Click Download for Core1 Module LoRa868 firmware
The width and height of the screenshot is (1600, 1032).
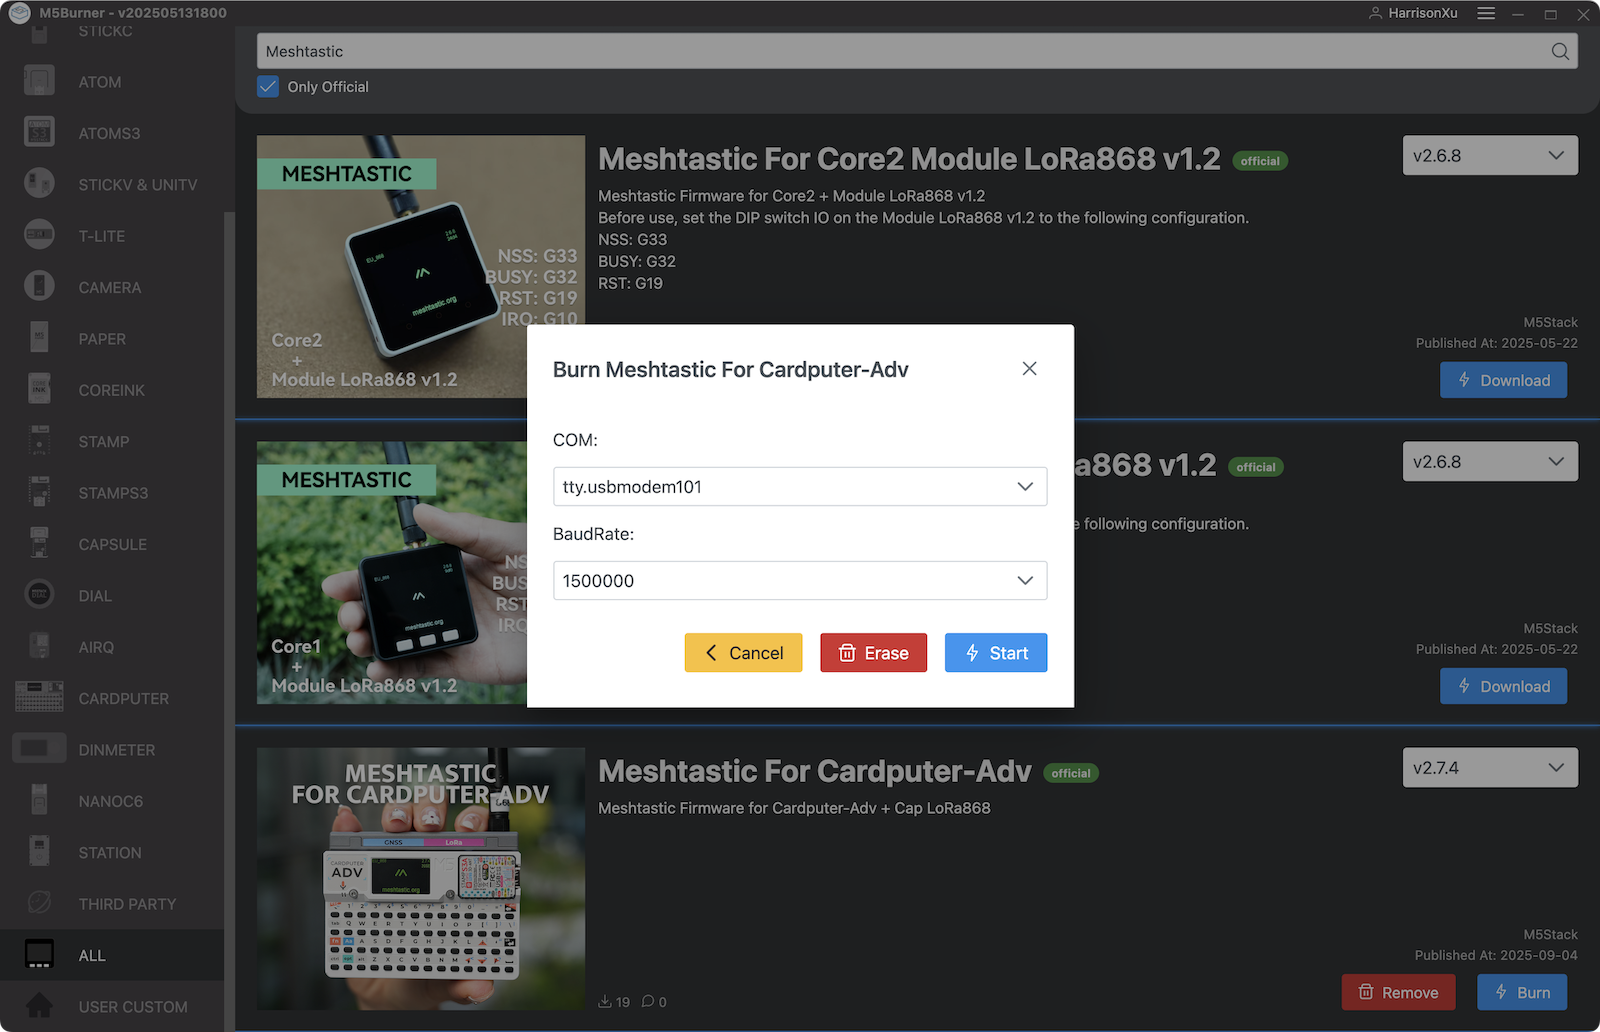(1503, 686)
